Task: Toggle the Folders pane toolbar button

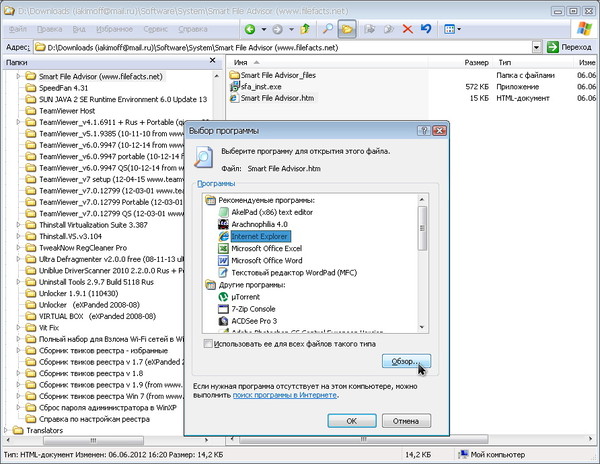Action: point(347,29)
